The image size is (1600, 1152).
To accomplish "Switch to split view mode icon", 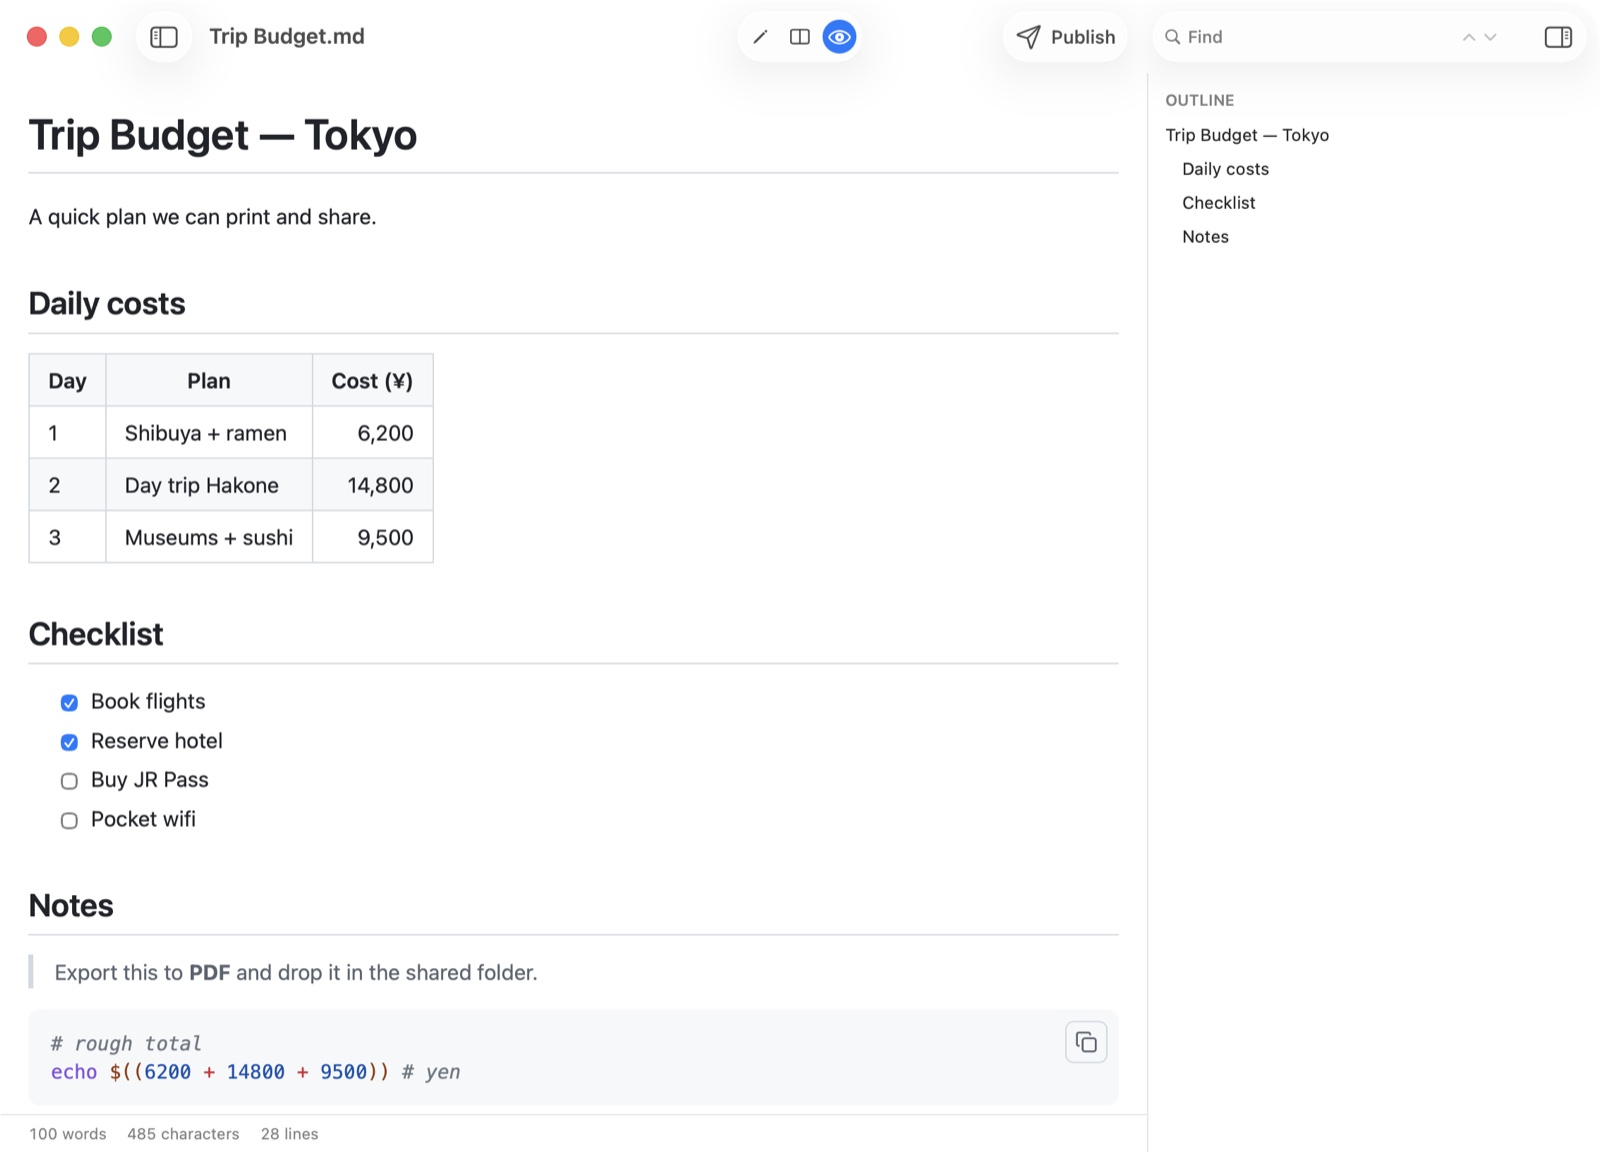I will point(800,37).
